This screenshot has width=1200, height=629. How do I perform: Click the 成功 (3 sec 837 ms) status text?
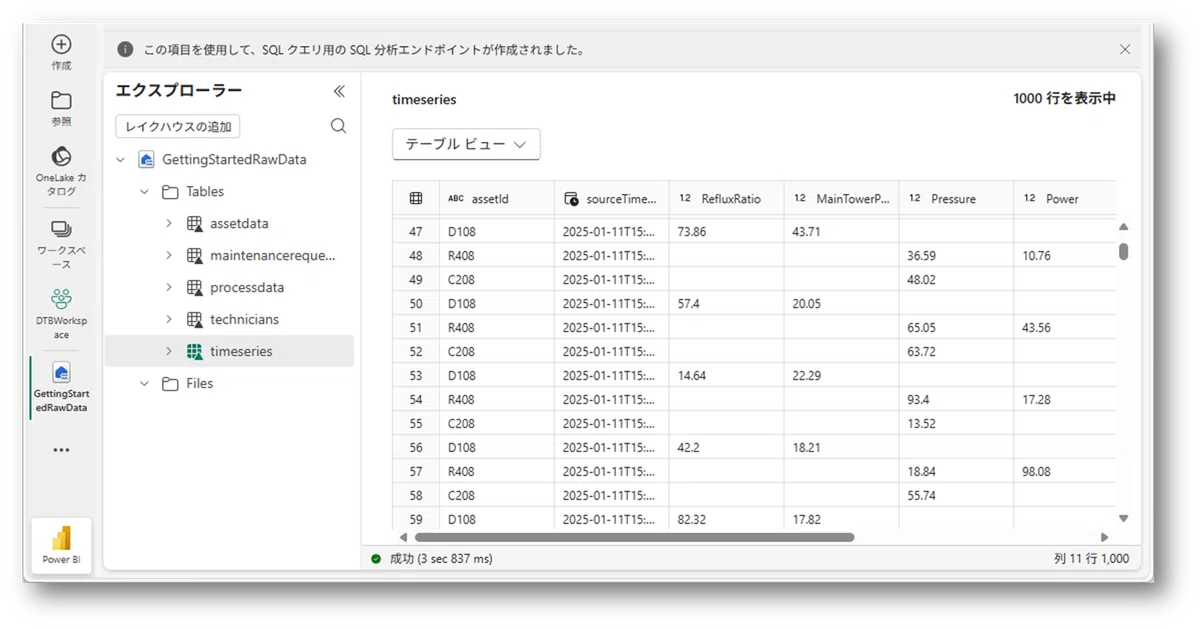click(441, 559)
